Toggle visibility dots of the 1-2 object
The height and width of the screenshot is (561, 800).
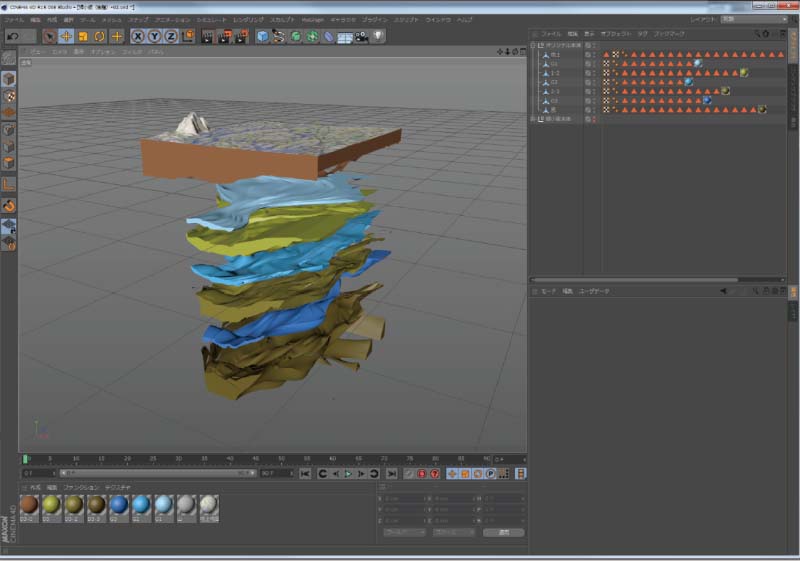point(594,73)
